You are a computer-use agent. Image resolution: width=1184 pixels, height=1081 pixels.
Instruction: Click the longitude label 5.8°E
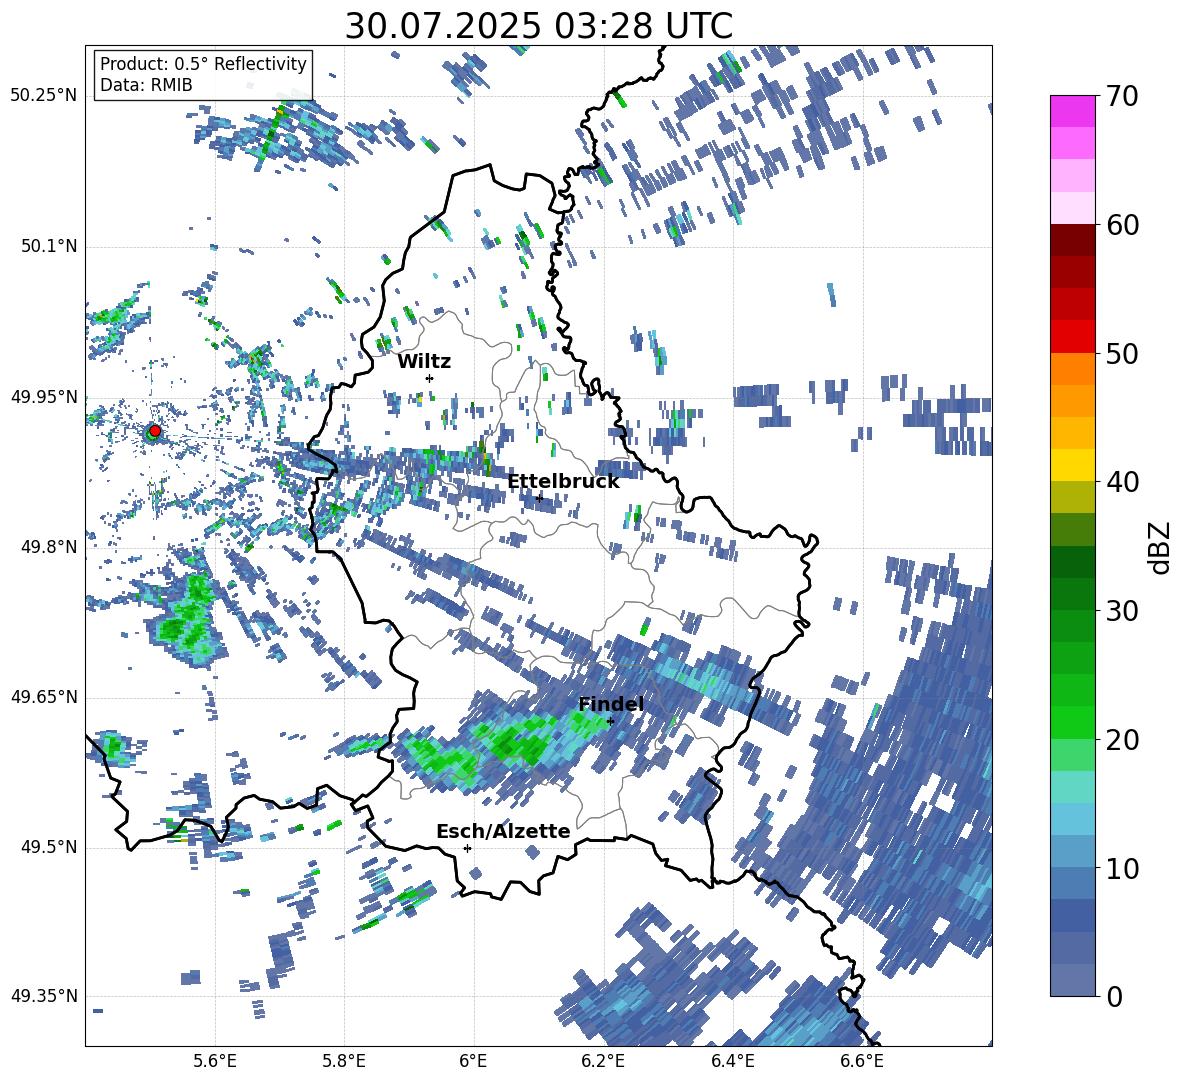point(344,1061)
